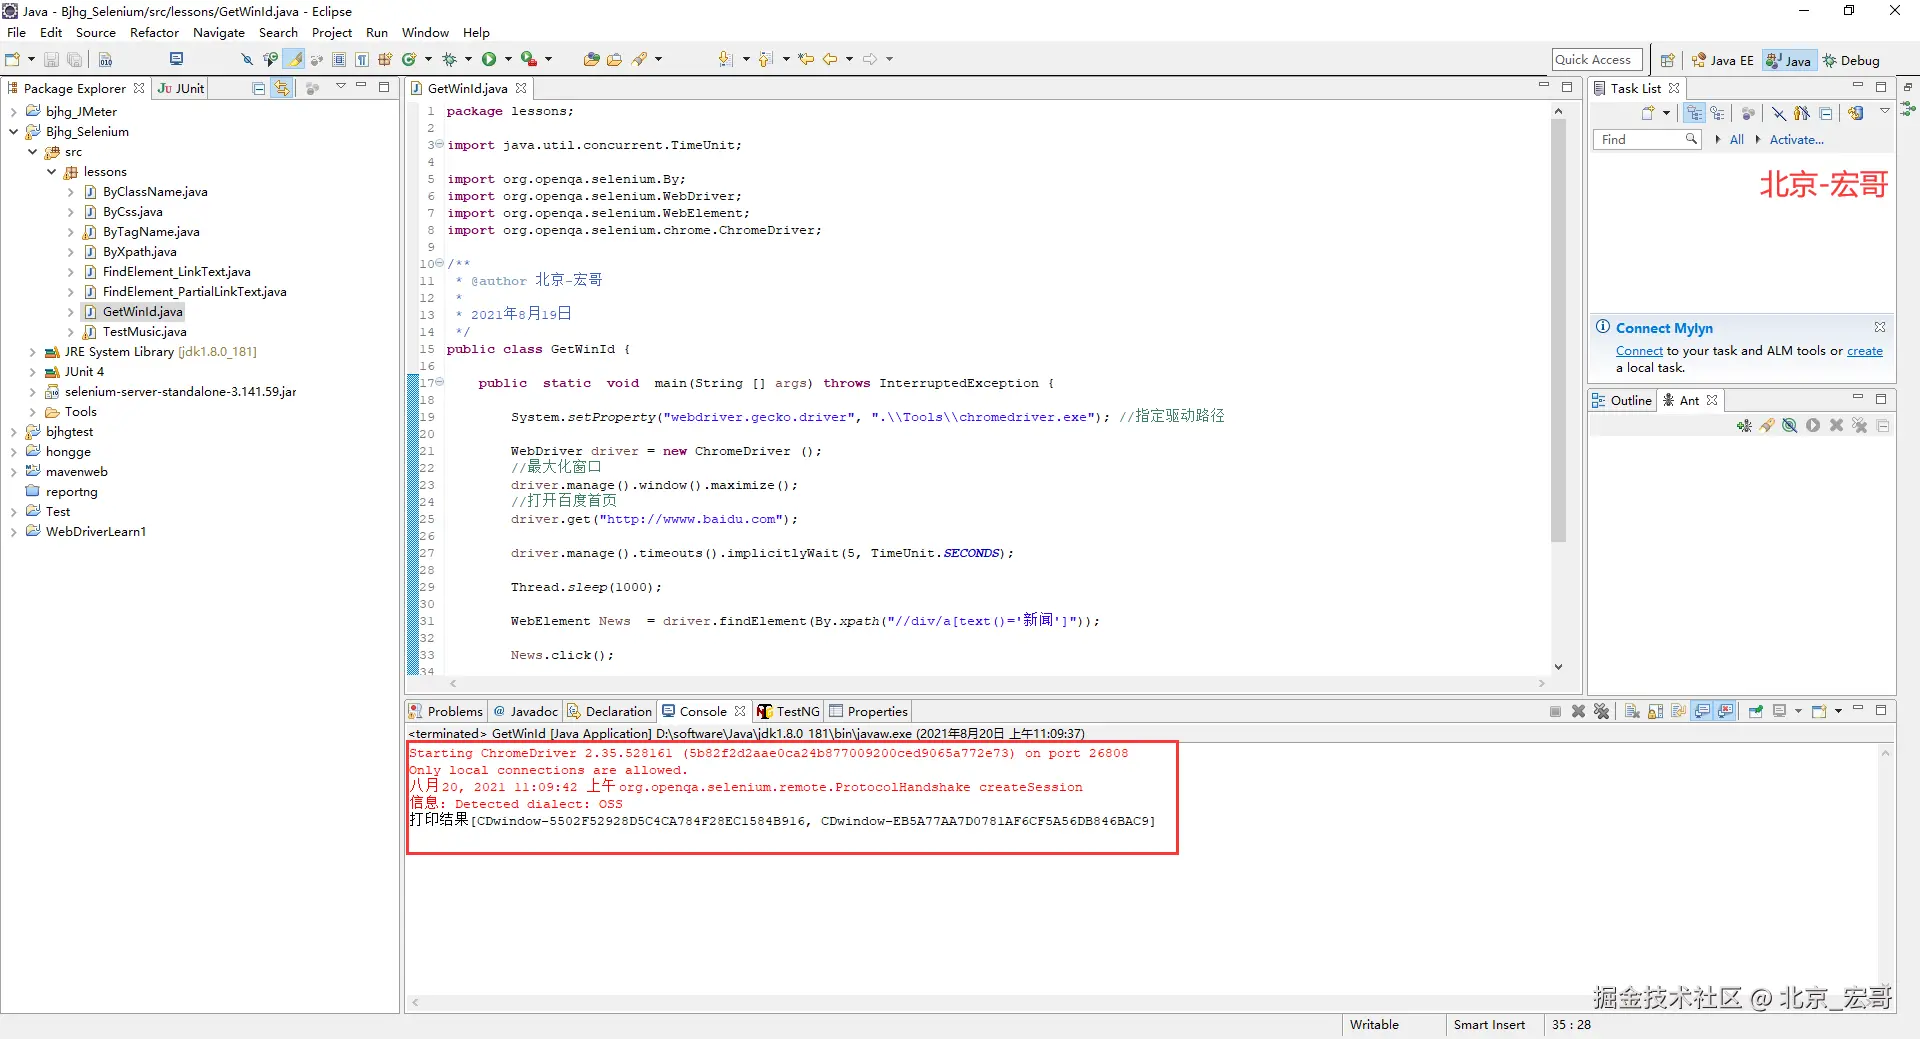Select GetWinId.java in Package Explorer
The image size is (1920, 1039).
[x=143, y=312]
